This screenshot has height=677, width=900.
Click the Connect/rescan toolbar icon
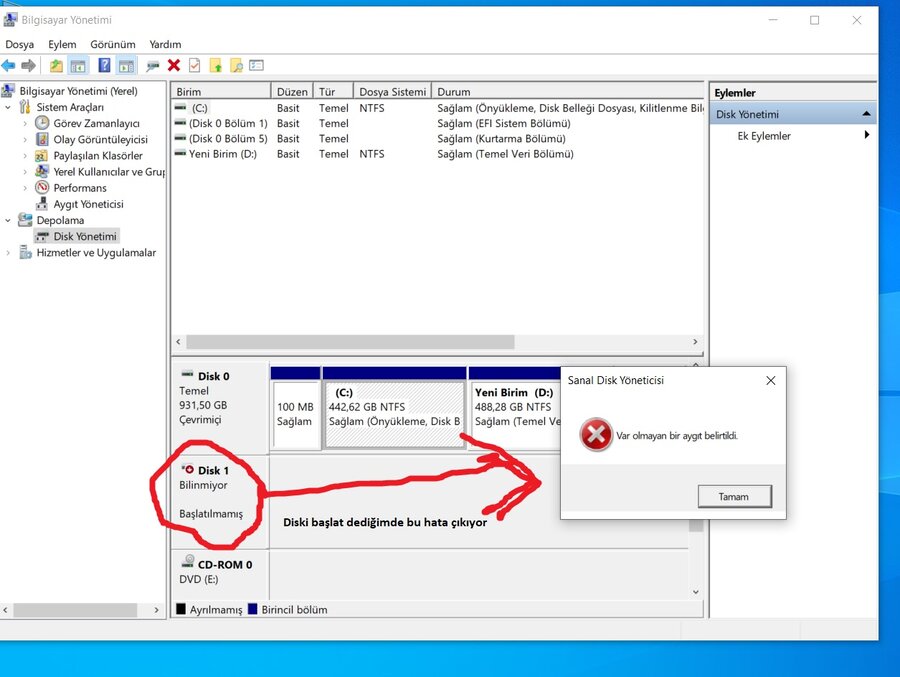[x=152, y=66]
